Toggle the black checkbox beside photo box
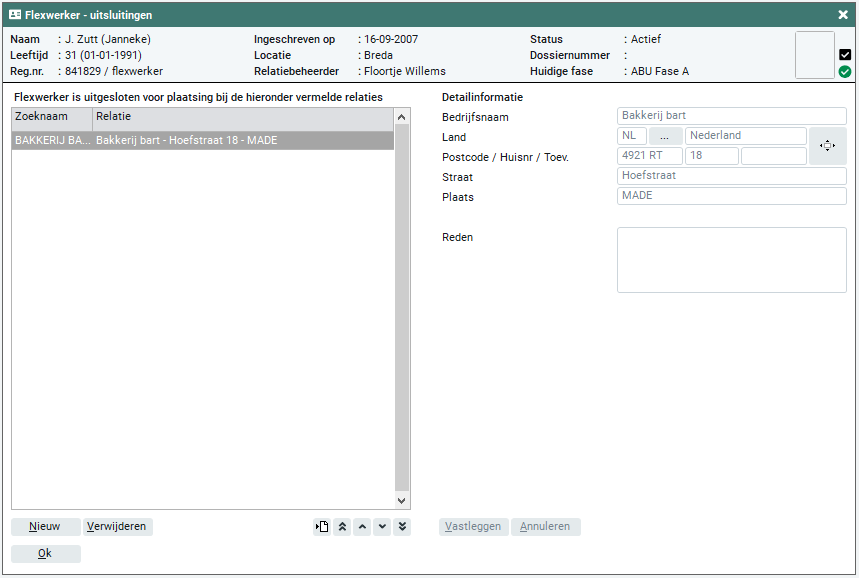 (x=845, y=55)
